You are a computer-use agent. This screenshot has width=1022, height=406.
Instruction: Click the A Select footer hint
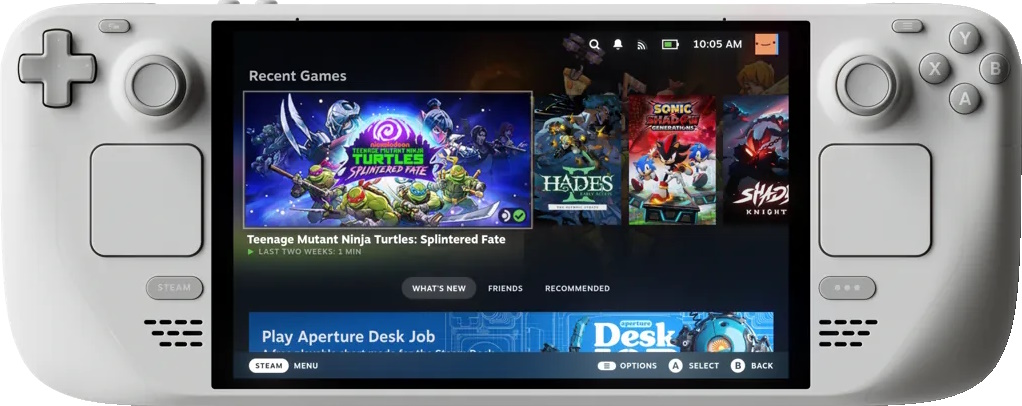[694, 366]
